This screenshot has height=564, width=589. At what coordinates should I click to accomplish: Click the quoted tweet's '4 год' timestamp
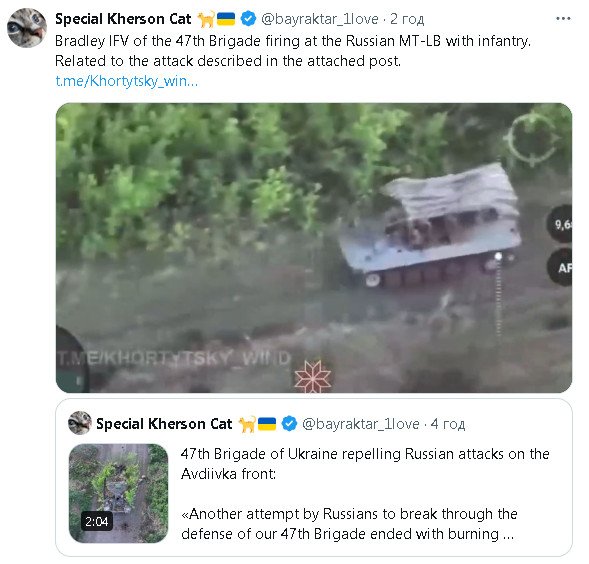pos(448,424)
